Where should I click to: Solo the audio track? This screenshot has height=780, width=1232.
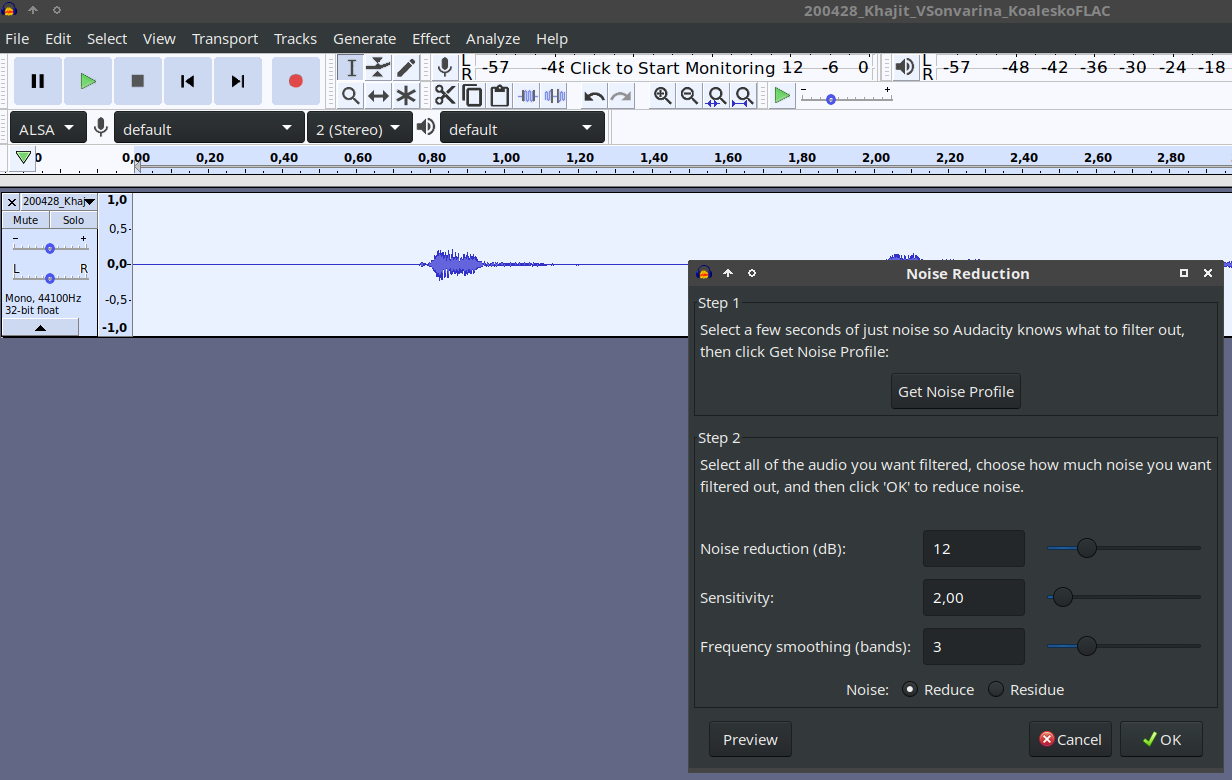click(x=74, y=220)
